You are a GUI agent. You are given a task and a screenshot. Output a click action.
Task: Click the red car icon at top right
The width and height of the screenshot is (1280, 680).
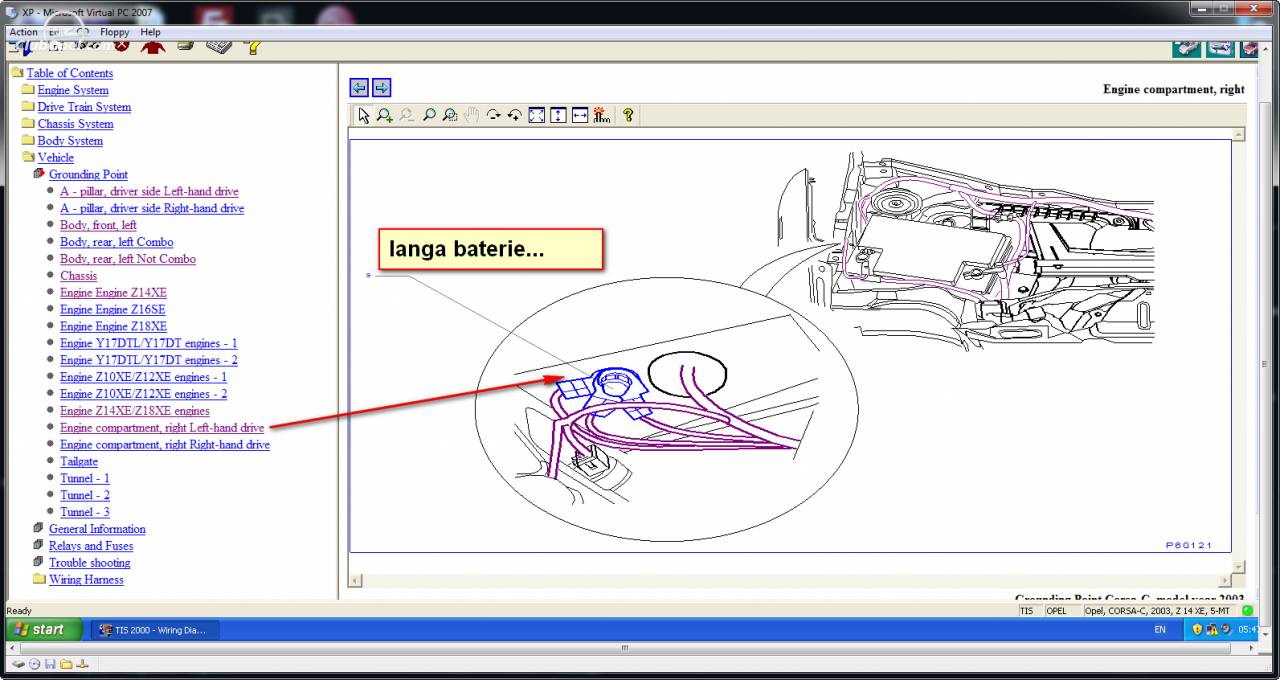tap(1249, 47)
